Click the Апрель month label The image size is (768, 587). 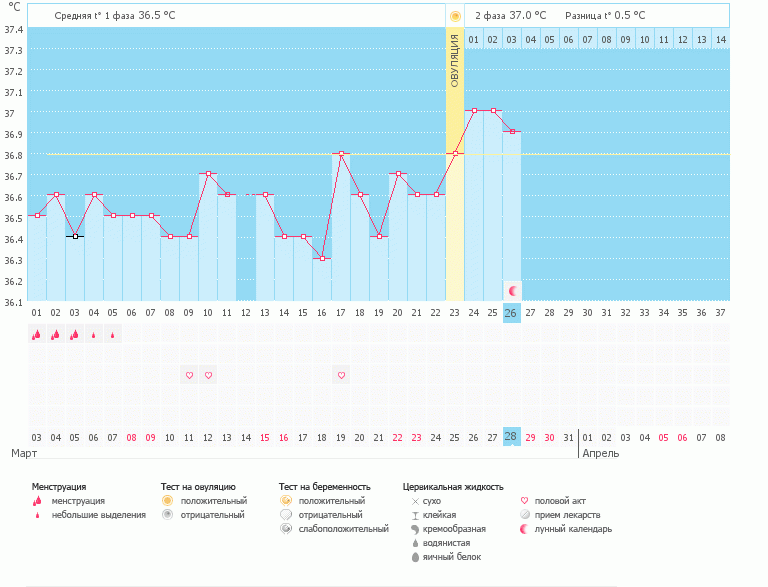(x=600, y=453)
